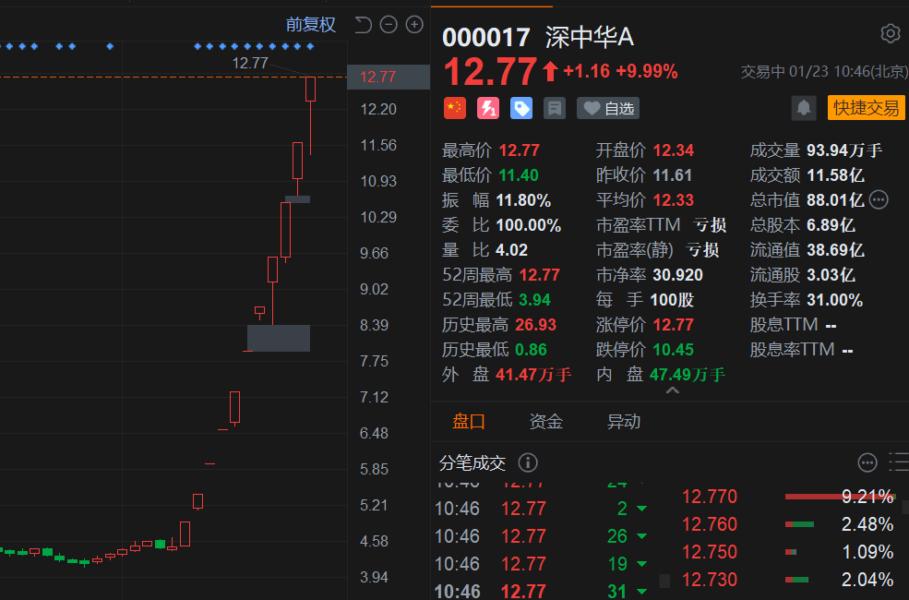Screen dimensions: 909x600
Task: Open more options circle in 分笔成交 header
Action: 867,463
